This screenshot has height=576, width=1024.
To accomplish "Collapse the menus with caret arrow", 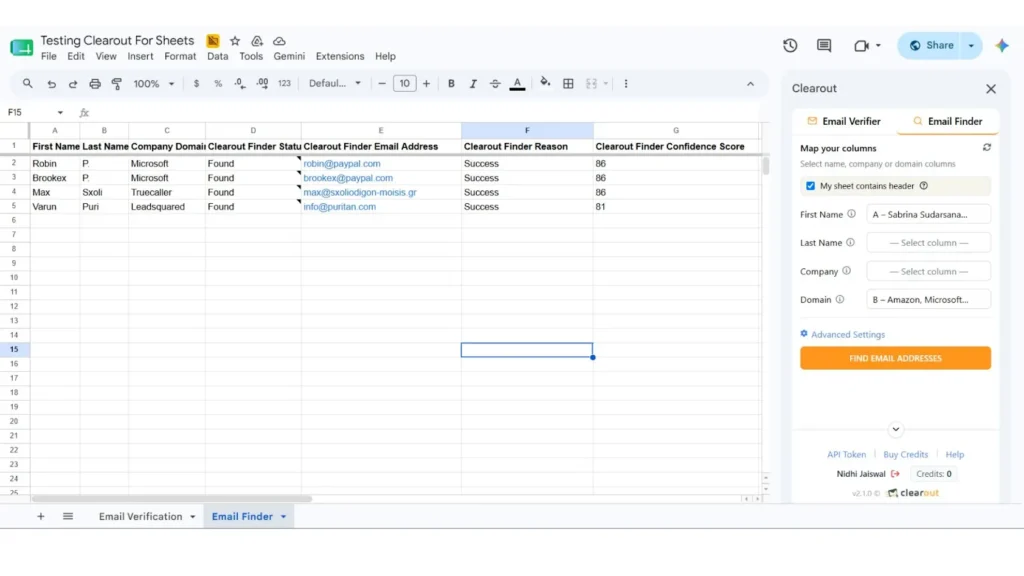I will point(750,84).
